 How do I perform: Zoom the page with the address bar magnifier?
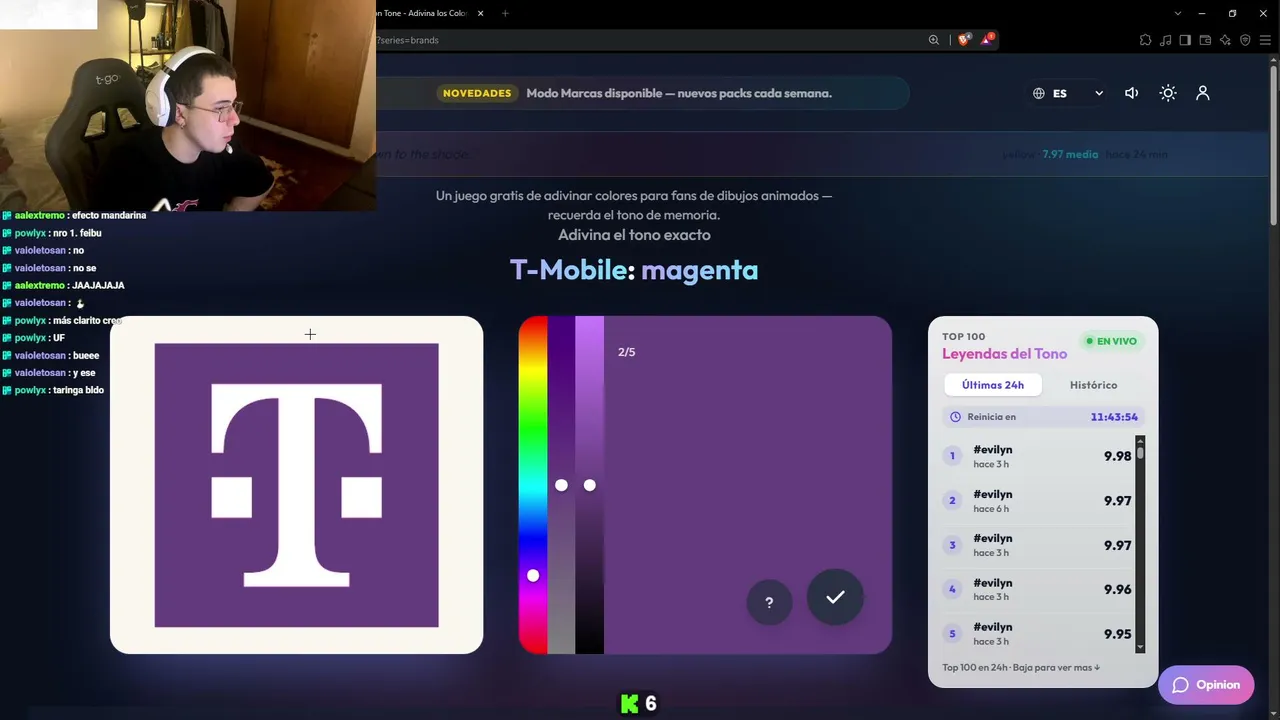(x=933, y=40)
